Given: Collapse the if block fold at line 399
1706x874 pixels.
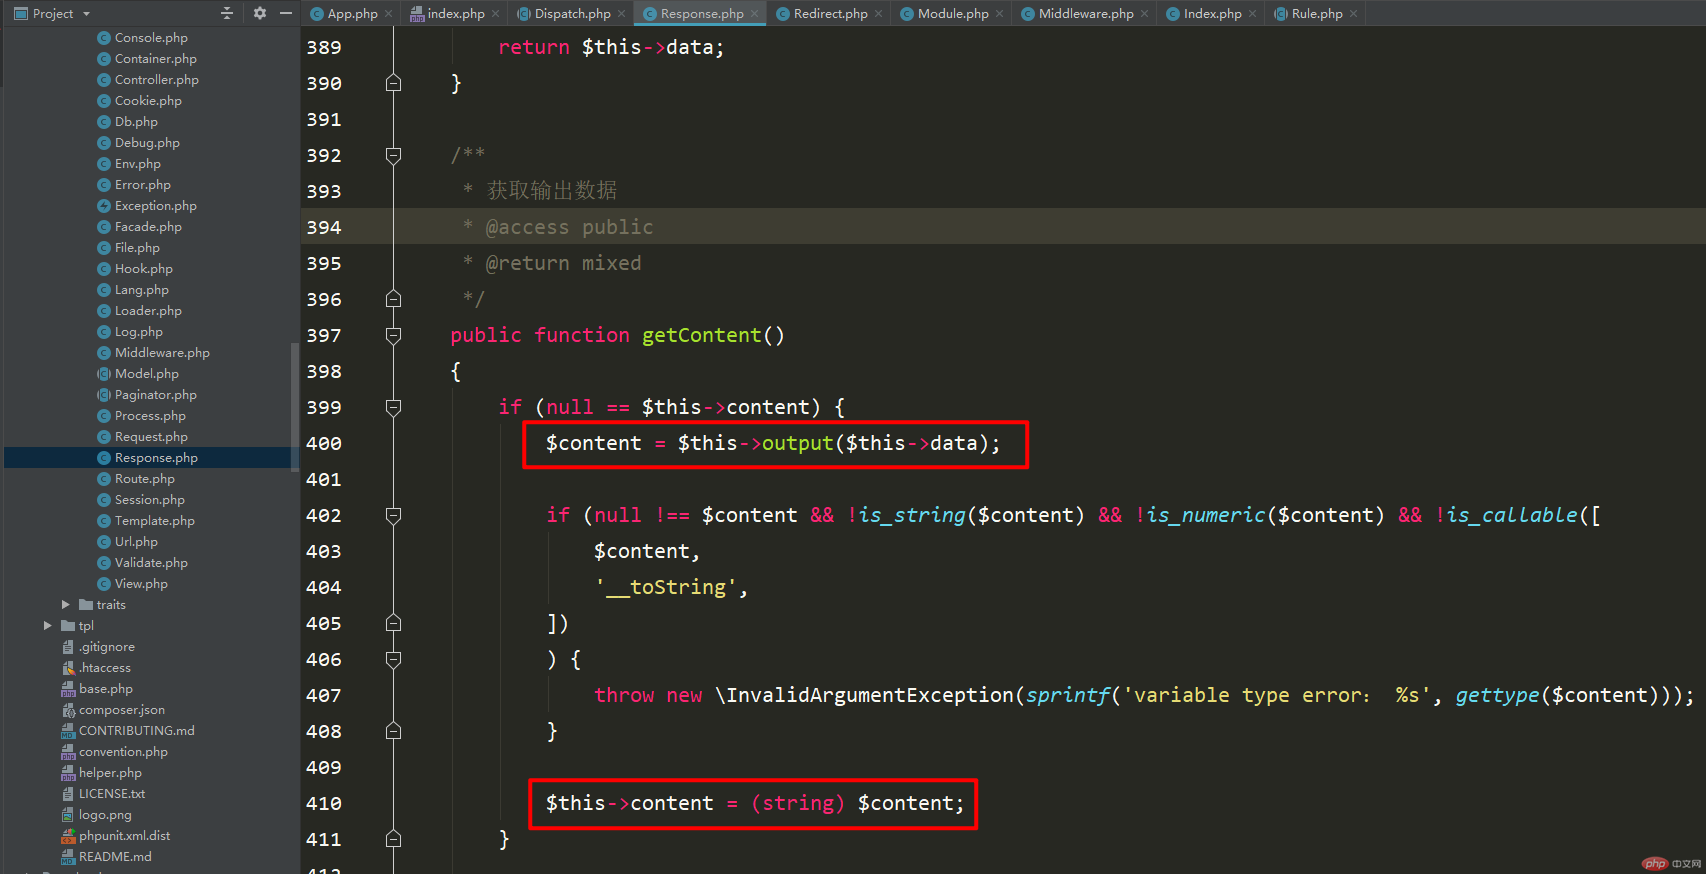Looking at the screenshot, I should coord(394,407).
